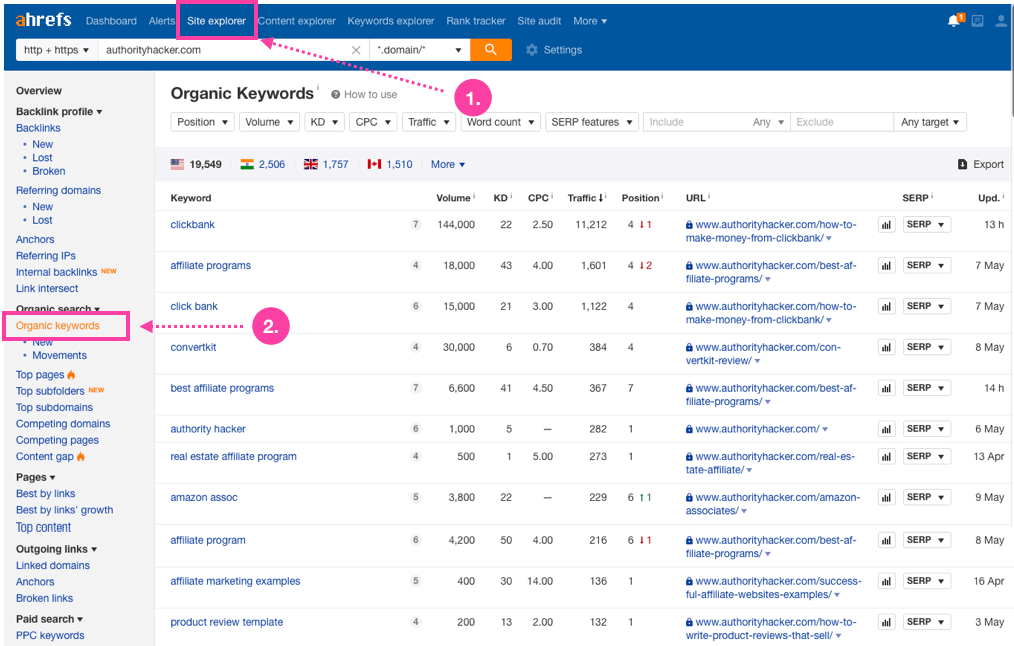This screenshot has width=1014, height=646.
Task: Click the Export download icon
Action: 962,165
